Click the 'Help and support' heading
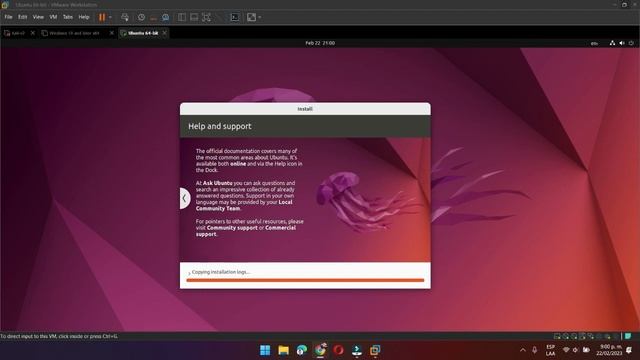The image size is (640, 360). pos(220,126)
